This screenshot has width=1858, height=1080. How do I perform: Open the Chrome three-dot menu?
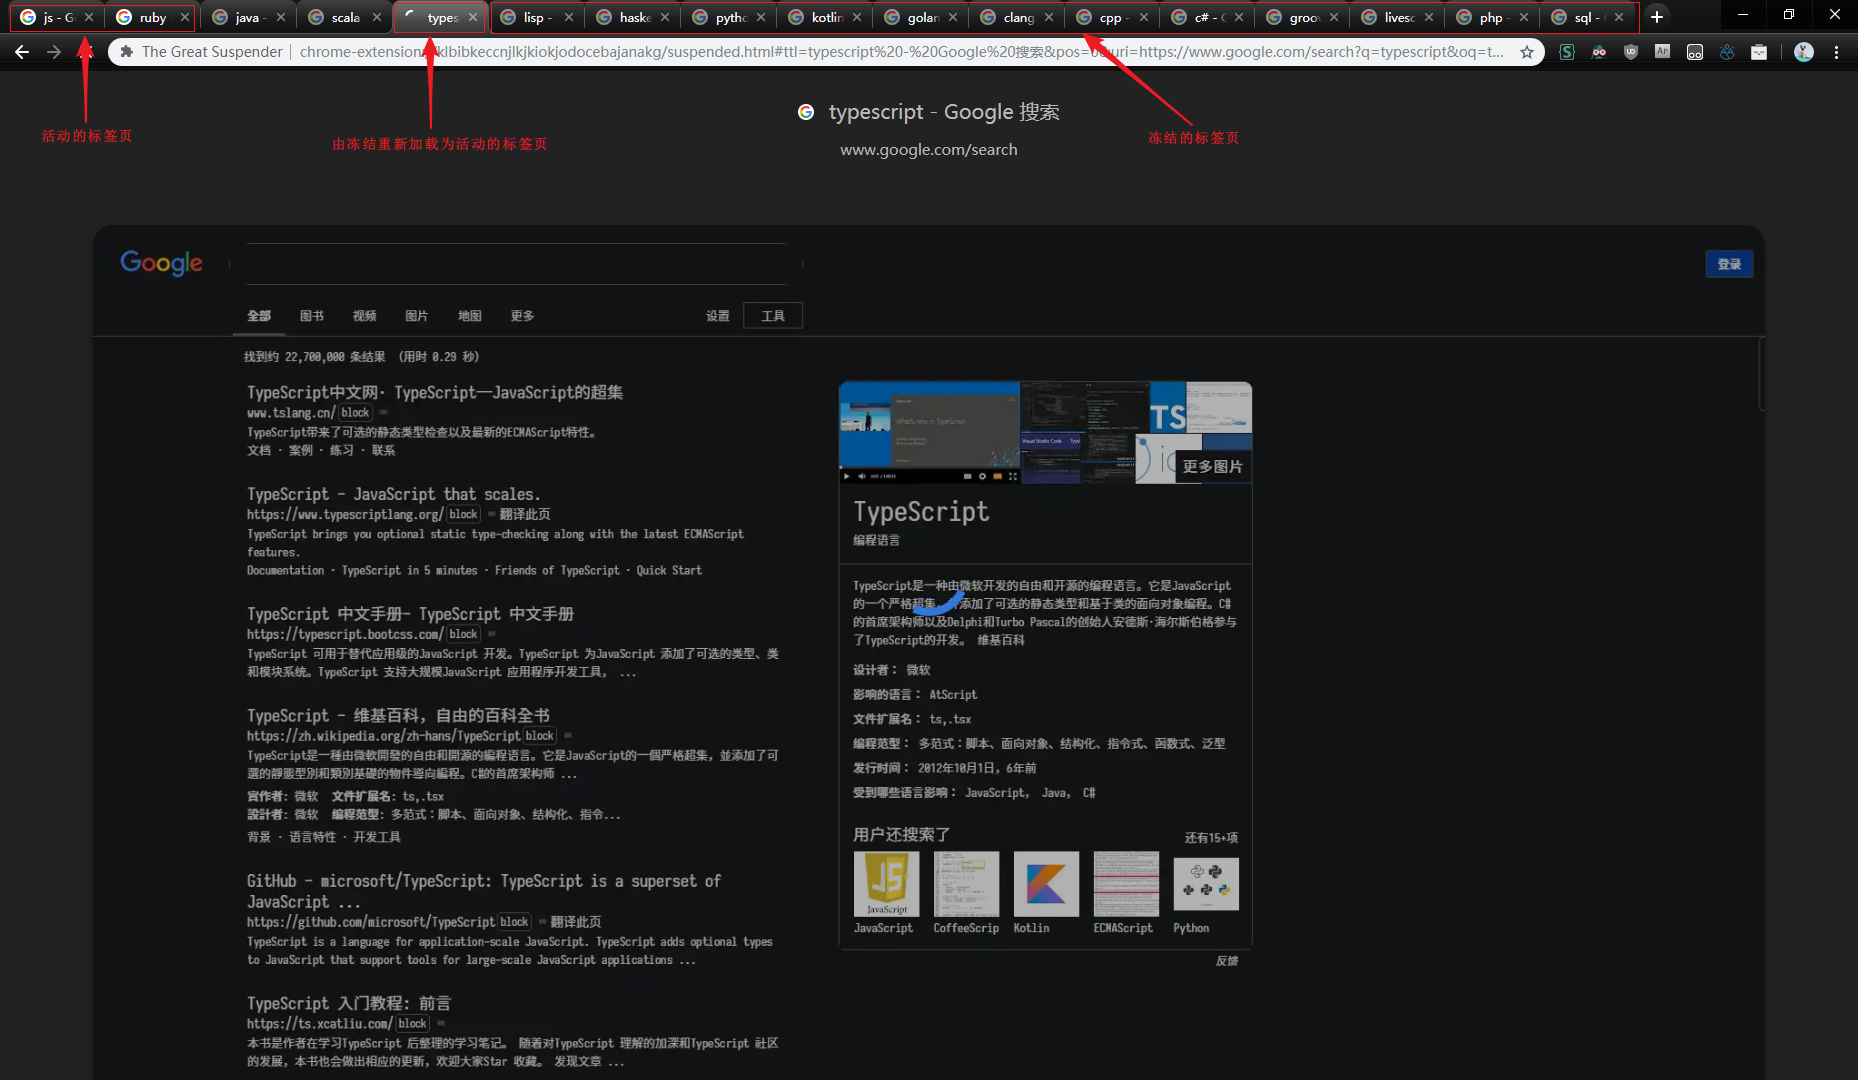1836,52
